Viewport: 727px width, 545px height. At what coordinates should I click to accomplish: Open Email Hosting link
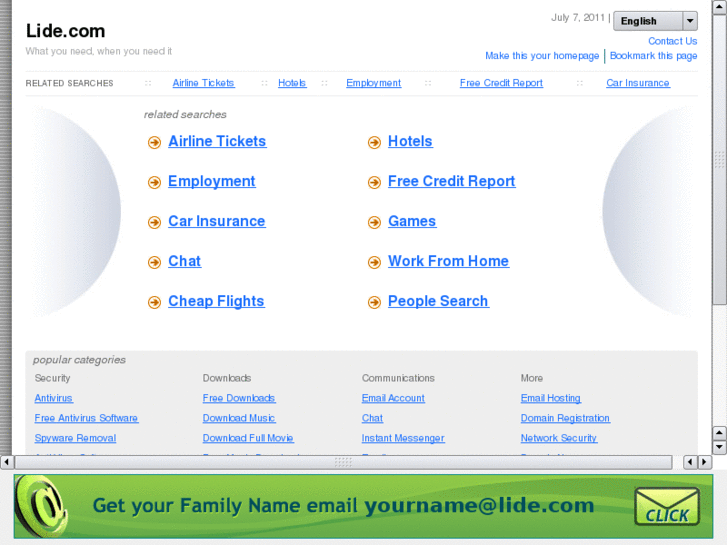[551, 398]
